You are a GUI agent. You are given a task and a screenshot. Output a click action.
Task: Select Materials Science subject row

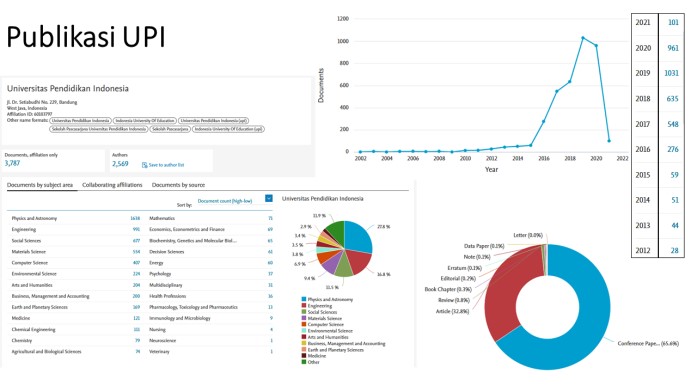pos(76,252)
